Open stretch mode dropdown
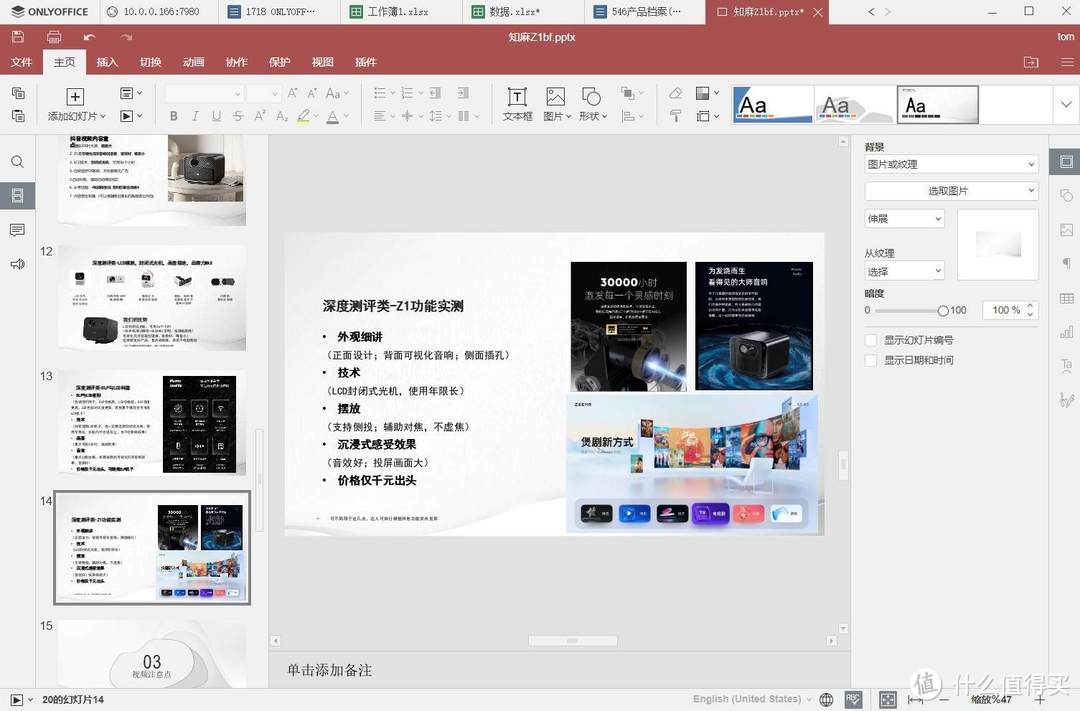 904,218
